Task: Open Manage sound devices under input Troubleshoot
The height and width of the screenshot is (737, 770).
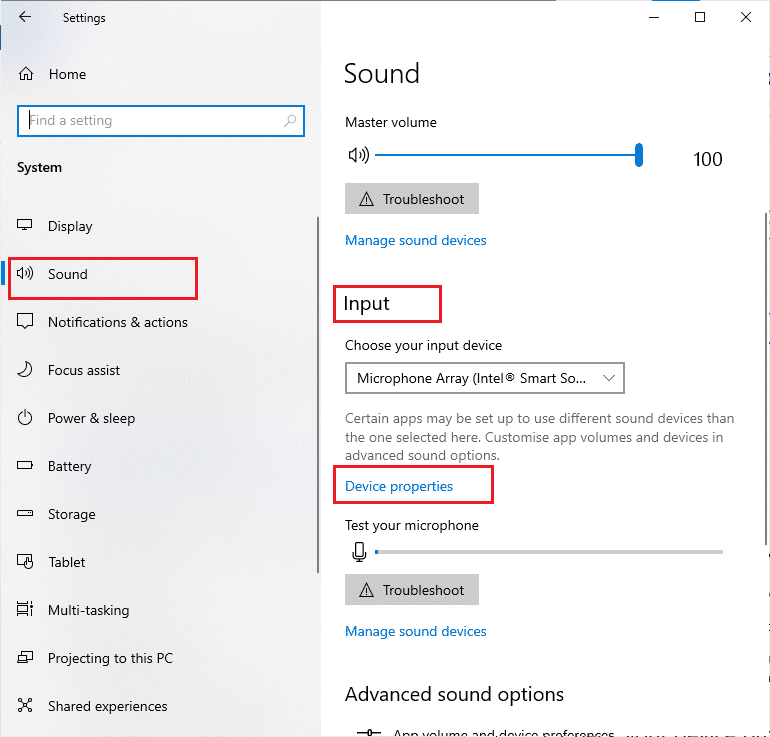Action: click(x=415, y=631)
